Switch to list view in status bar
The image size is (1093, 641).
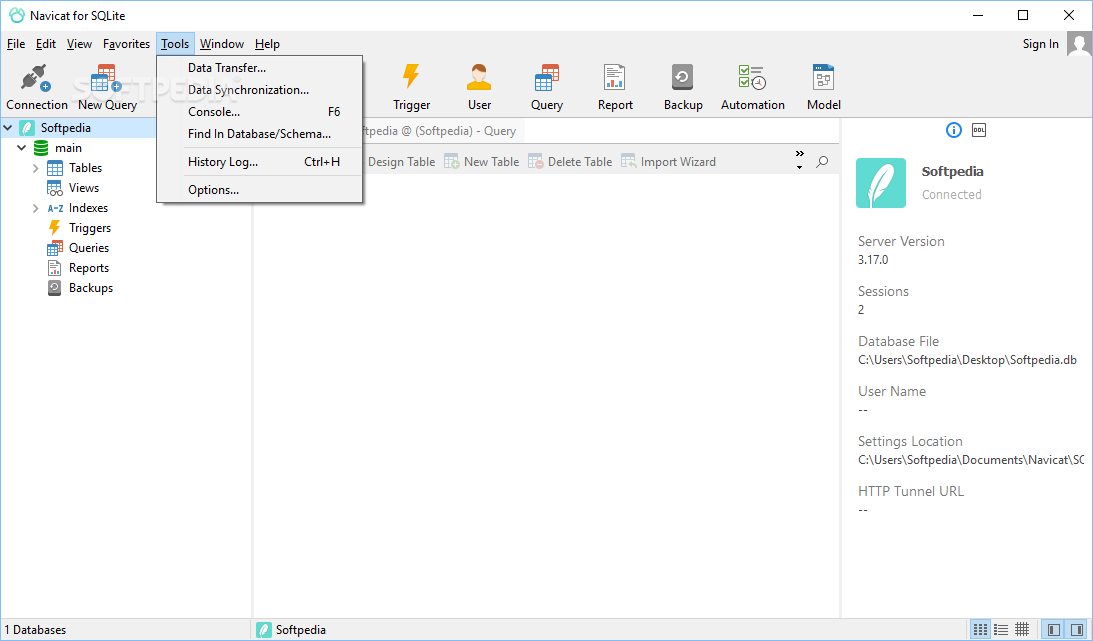pos(980,630)
